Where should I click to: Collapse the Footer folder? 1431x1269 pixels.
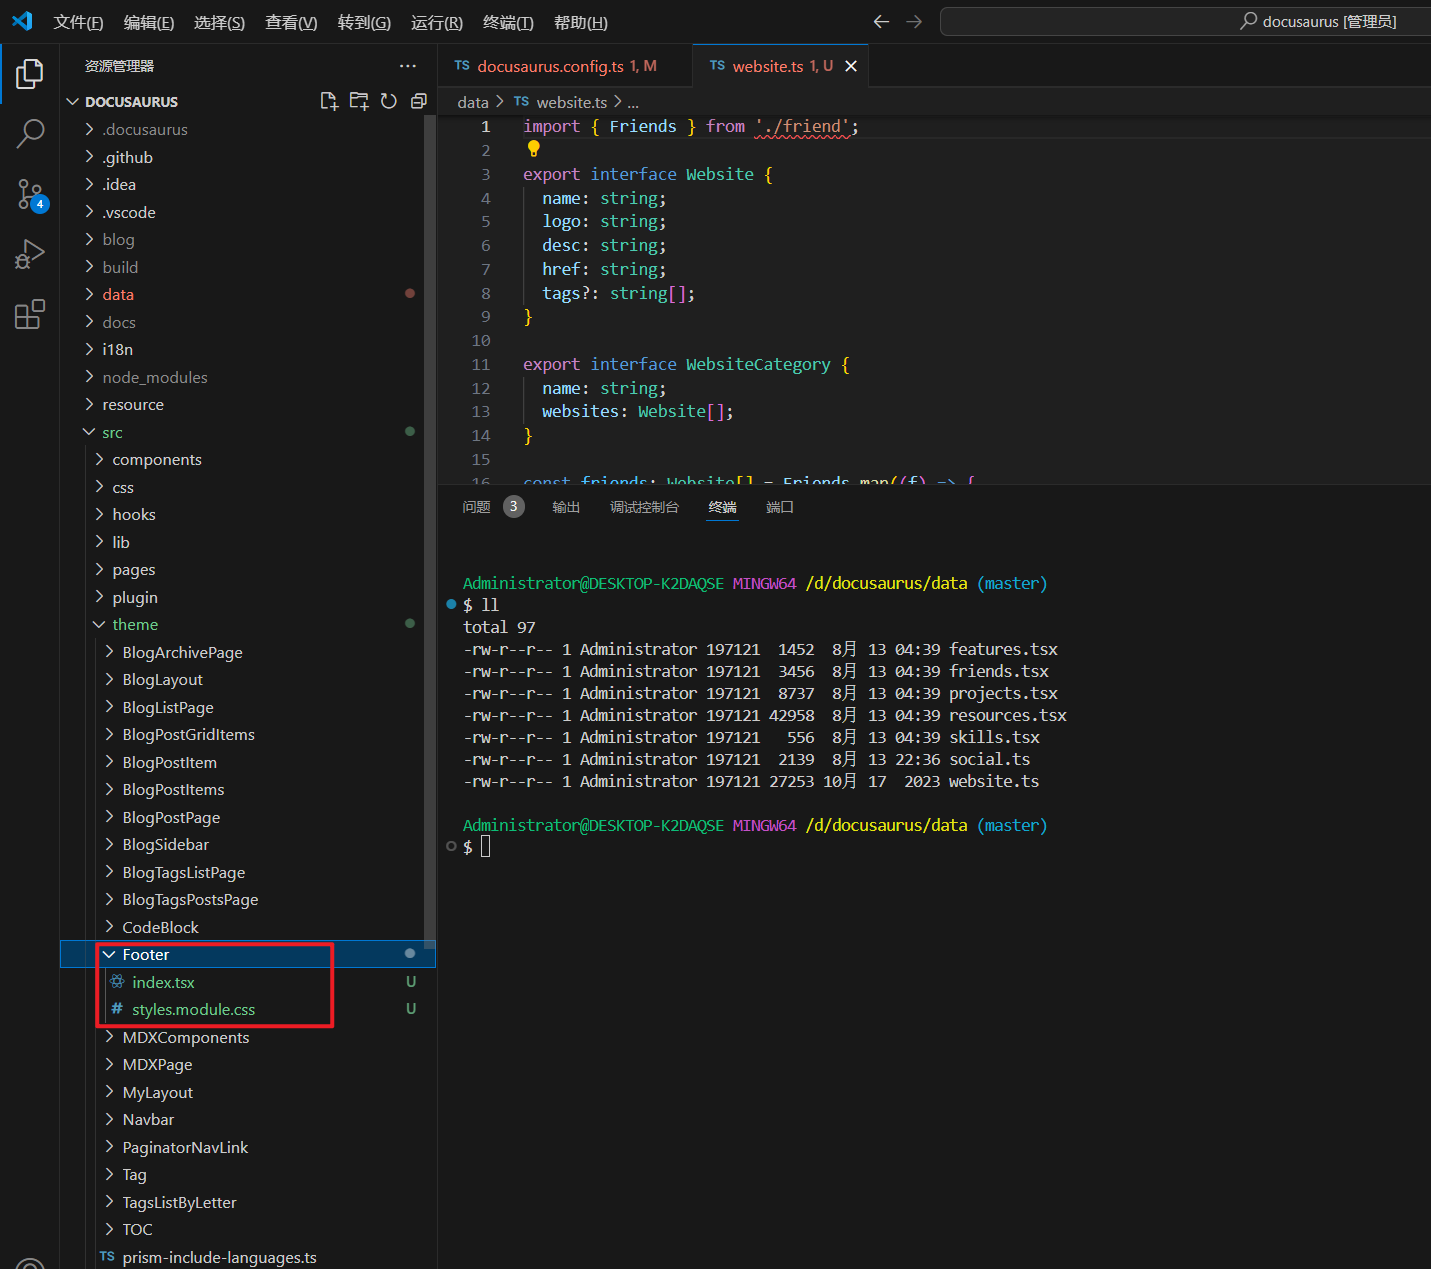(248, 954)
